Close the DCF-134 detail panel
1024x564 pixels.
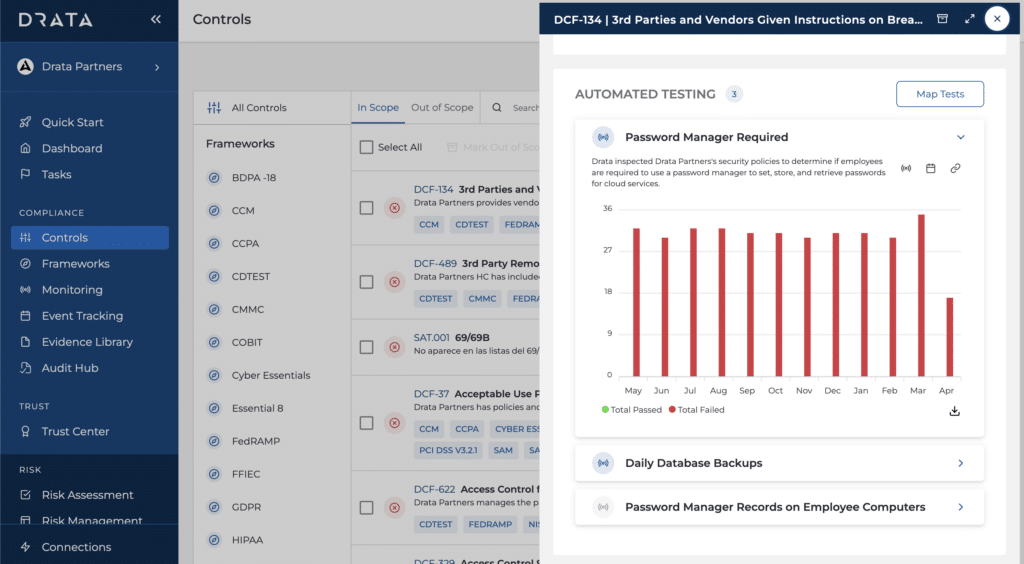point(997,19)
